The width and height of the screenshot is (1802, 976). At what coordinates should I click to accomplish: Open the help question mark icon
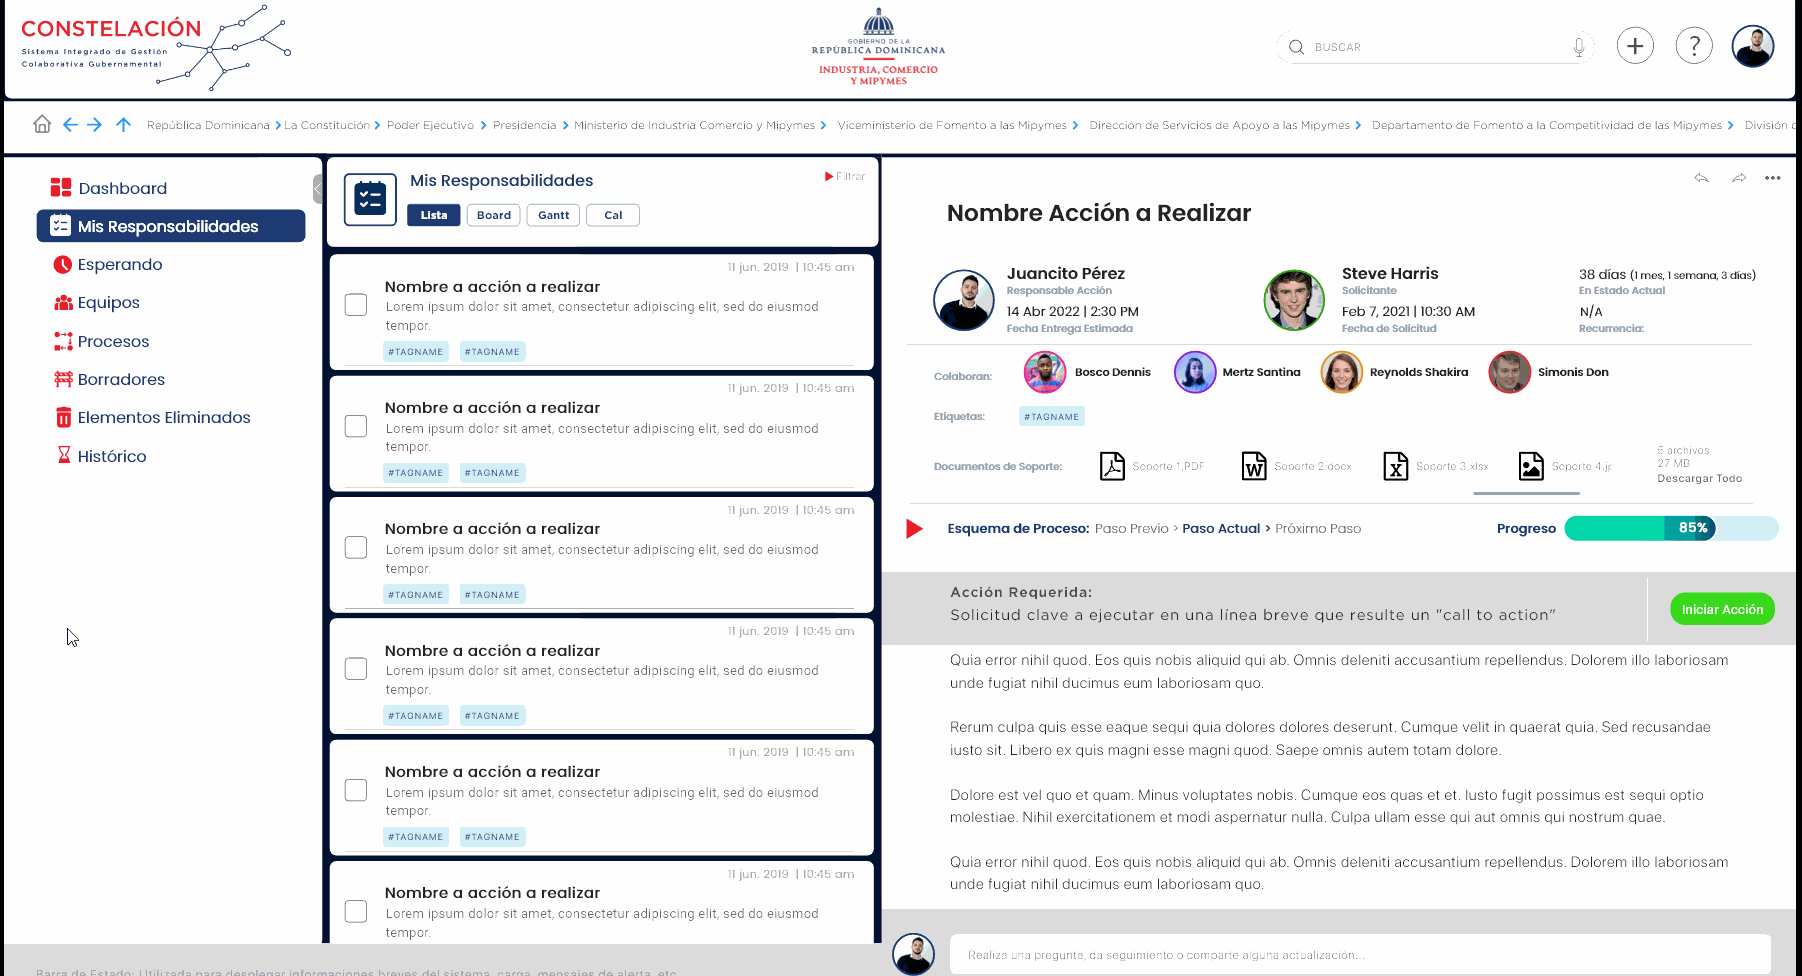(x=1694, y=46)
